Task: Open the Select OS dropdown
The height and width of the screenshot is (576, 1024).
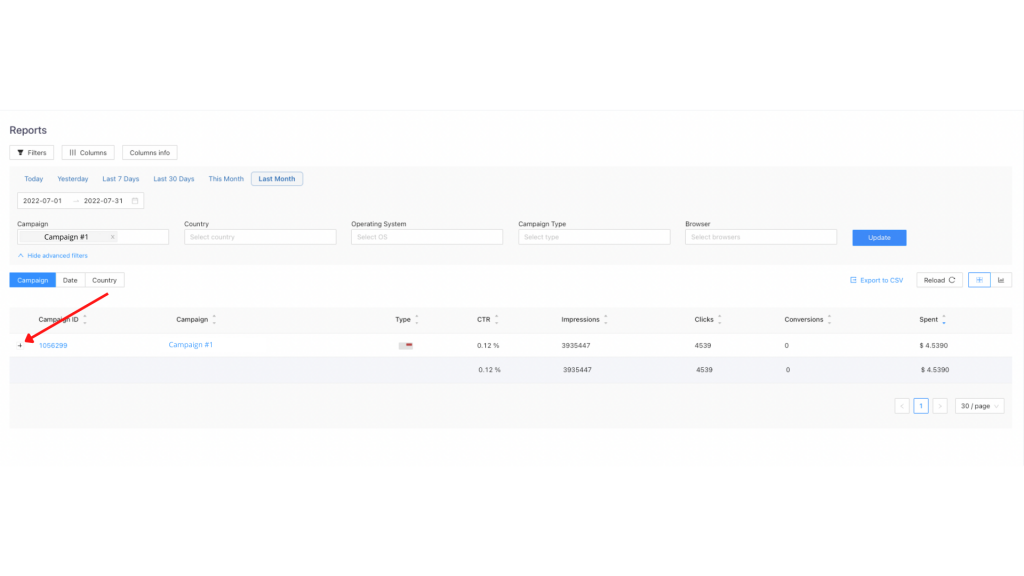Action: pos(426,237)
